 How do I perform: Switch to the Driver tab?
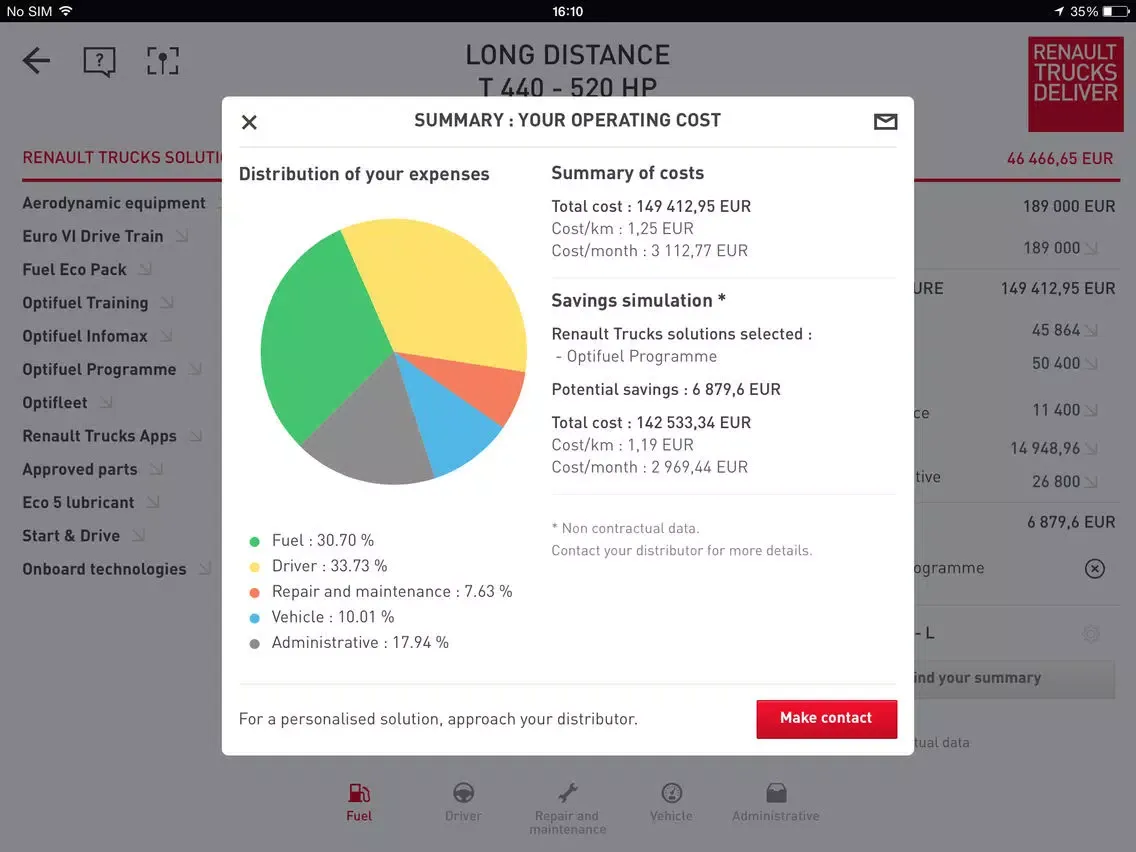tap(464, 803)
